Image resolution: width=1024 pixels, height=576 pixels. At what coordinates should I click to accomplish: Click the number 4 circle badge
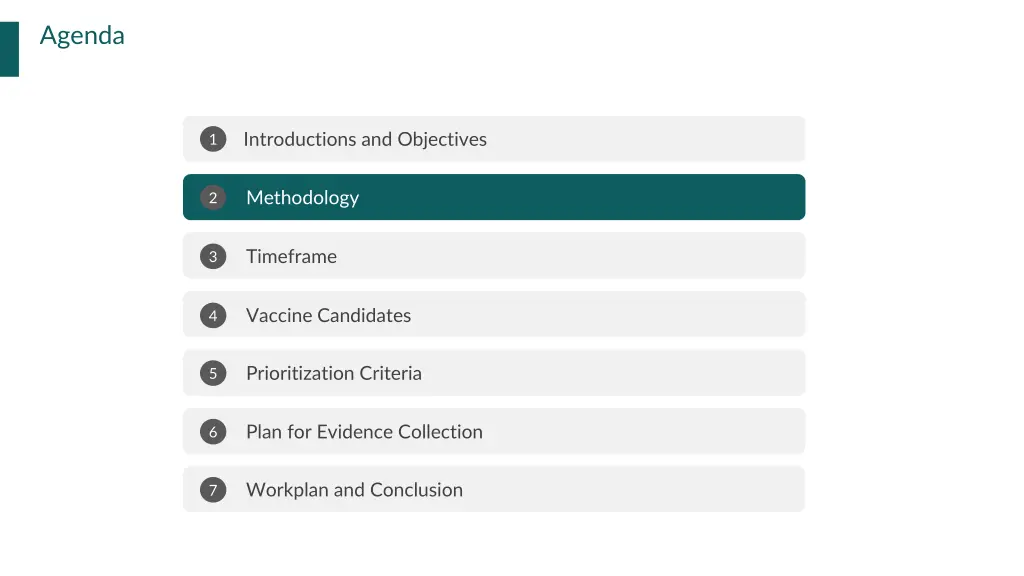(213, 315)
